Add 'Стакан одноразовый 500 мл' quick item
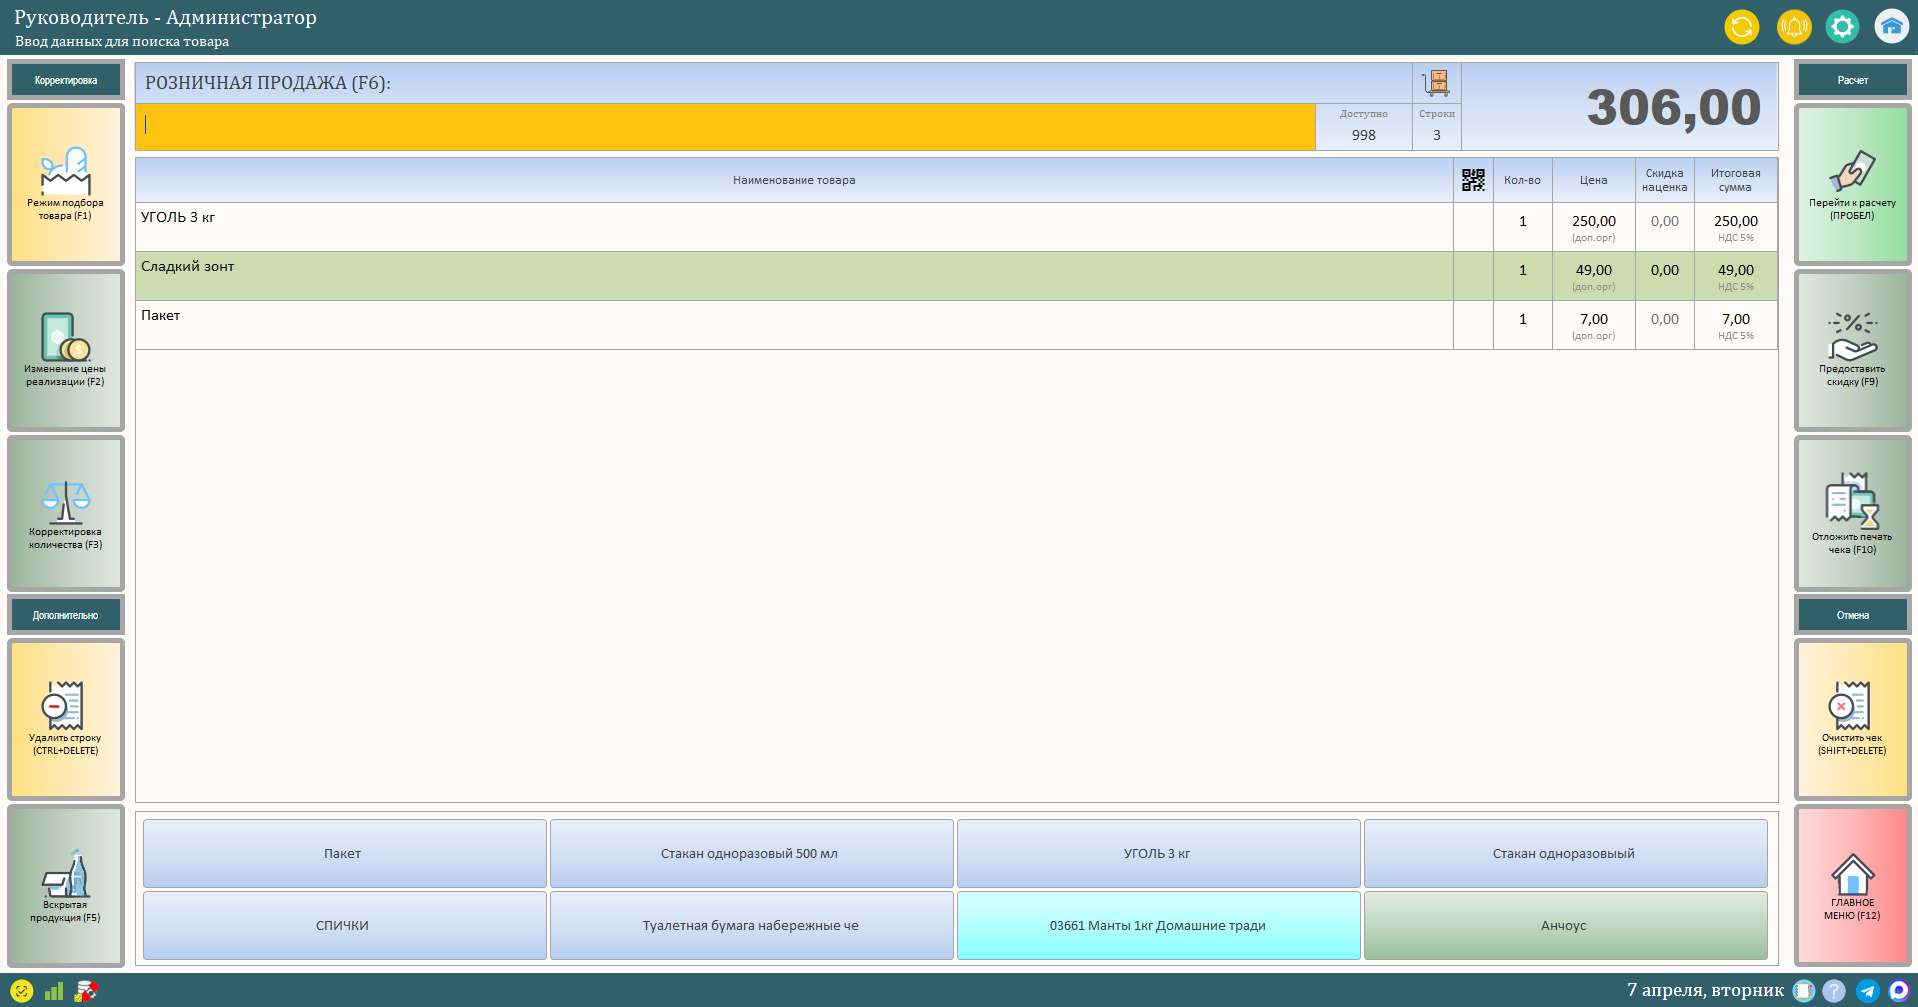This screenshot has height=1007, width=1918. point(750,854)
